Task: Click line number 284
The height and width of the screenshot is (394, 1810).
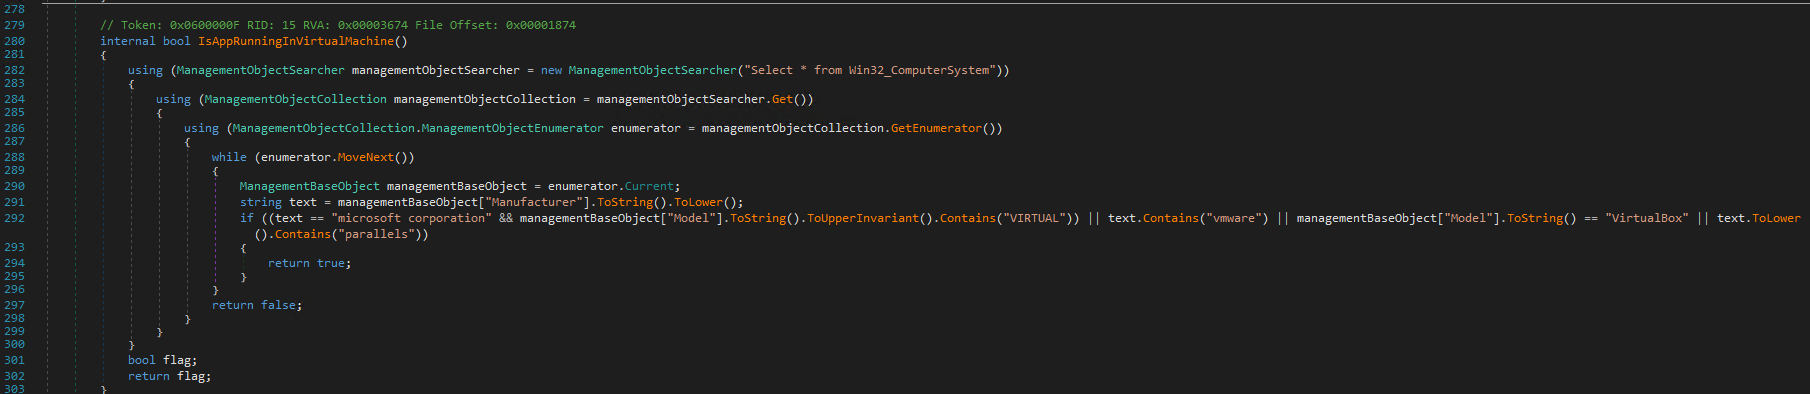Action: [x=14, y=99]
